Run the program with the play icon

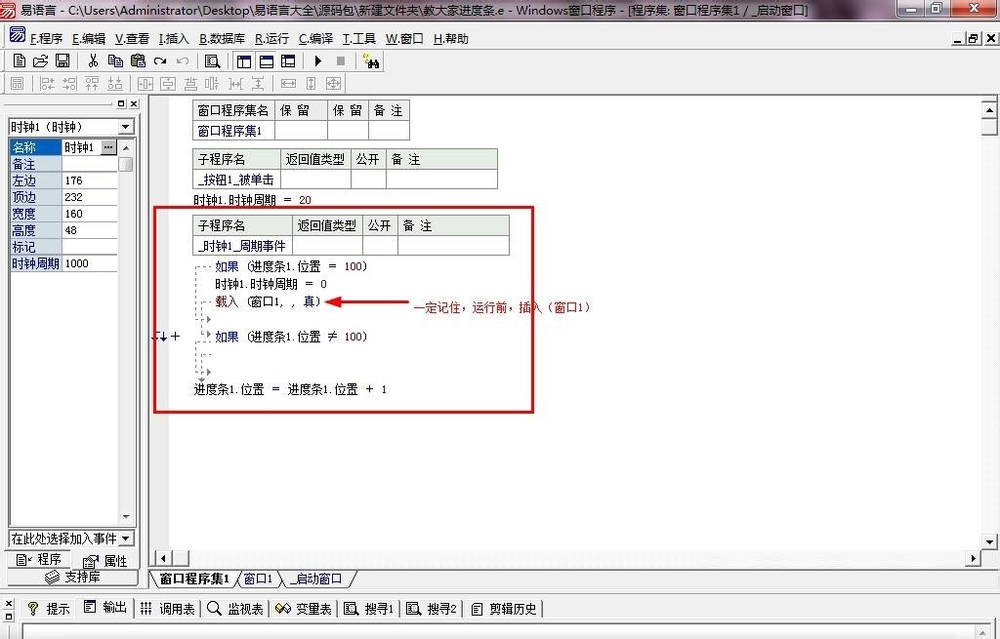318,61
